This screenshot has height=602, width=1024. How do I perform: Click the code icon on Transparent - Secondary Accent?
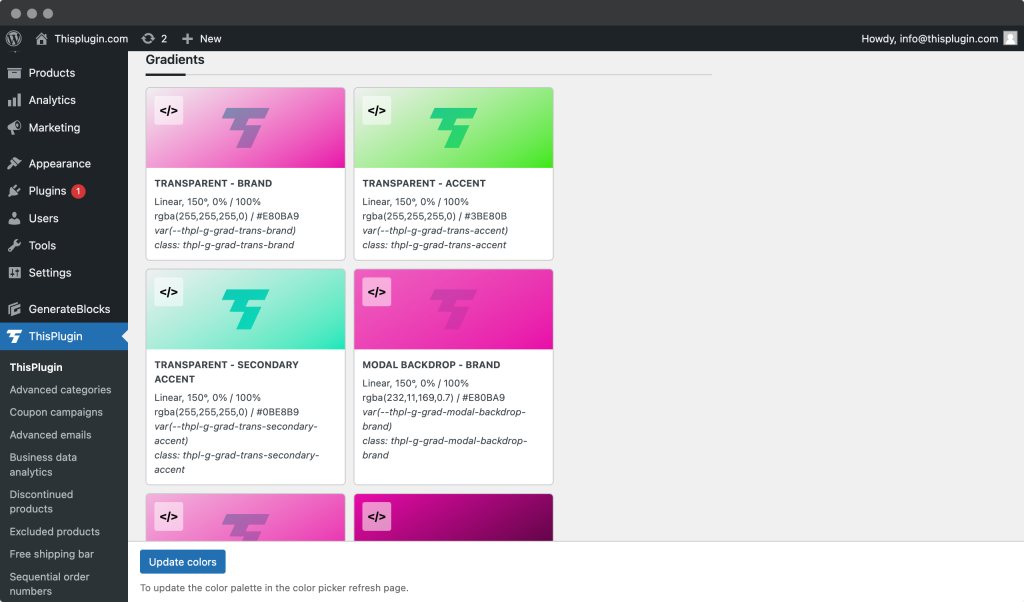coord(168,292)
